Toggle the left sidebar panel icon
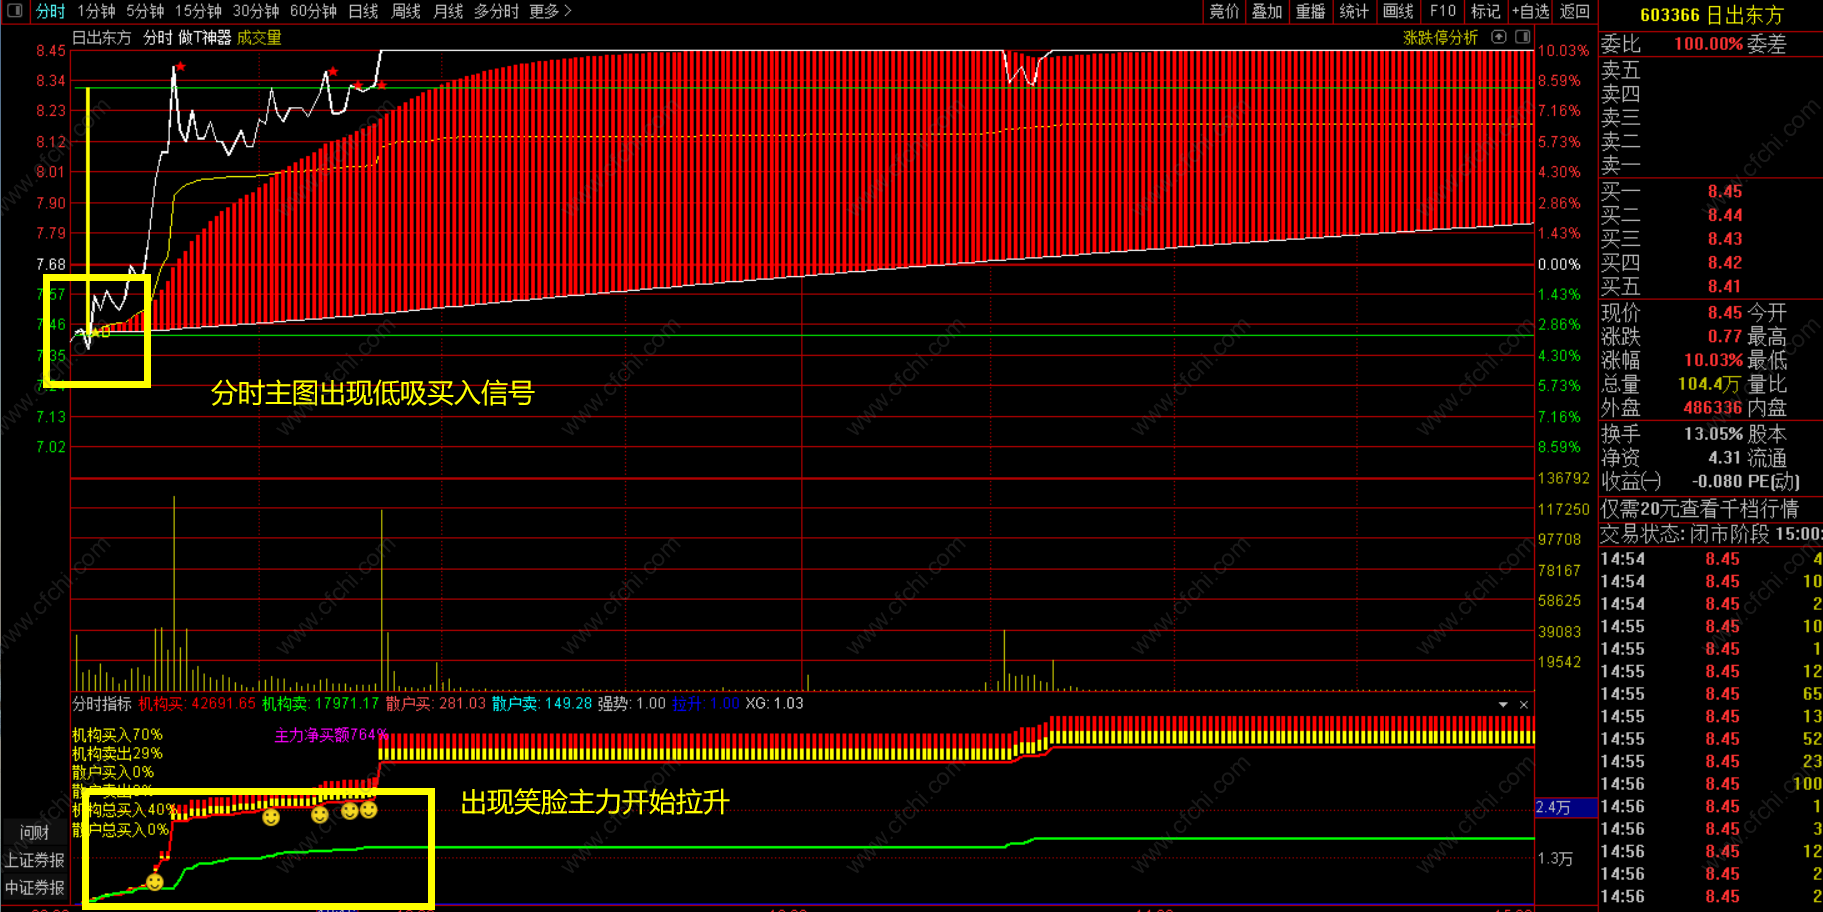Screen dimensions: 1823x912 pos(14,11)
